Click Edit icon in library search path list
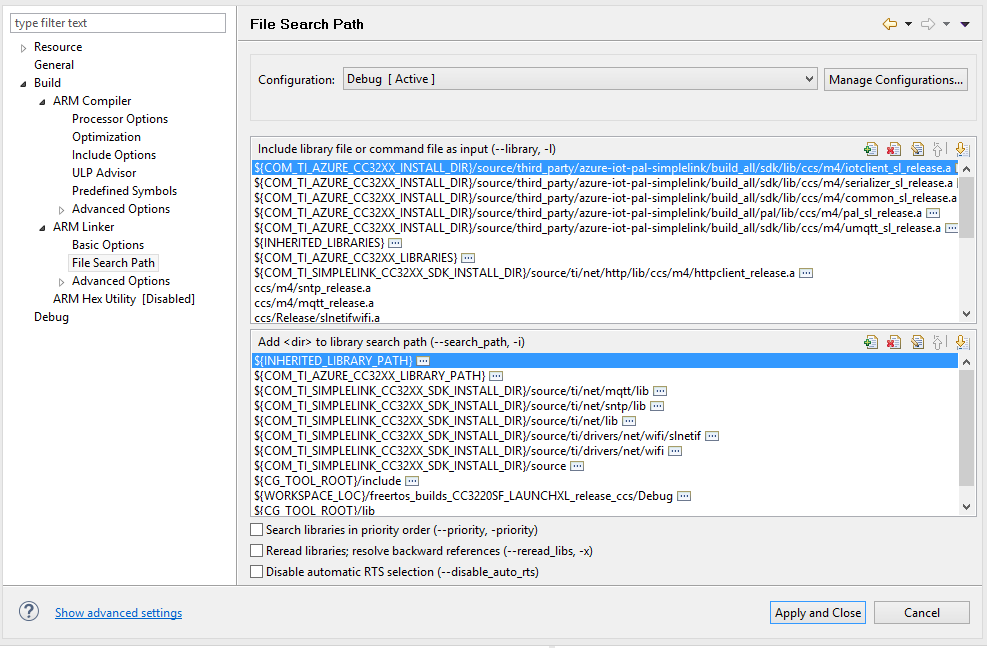The image size is (987, 648). tap(917, 342)
